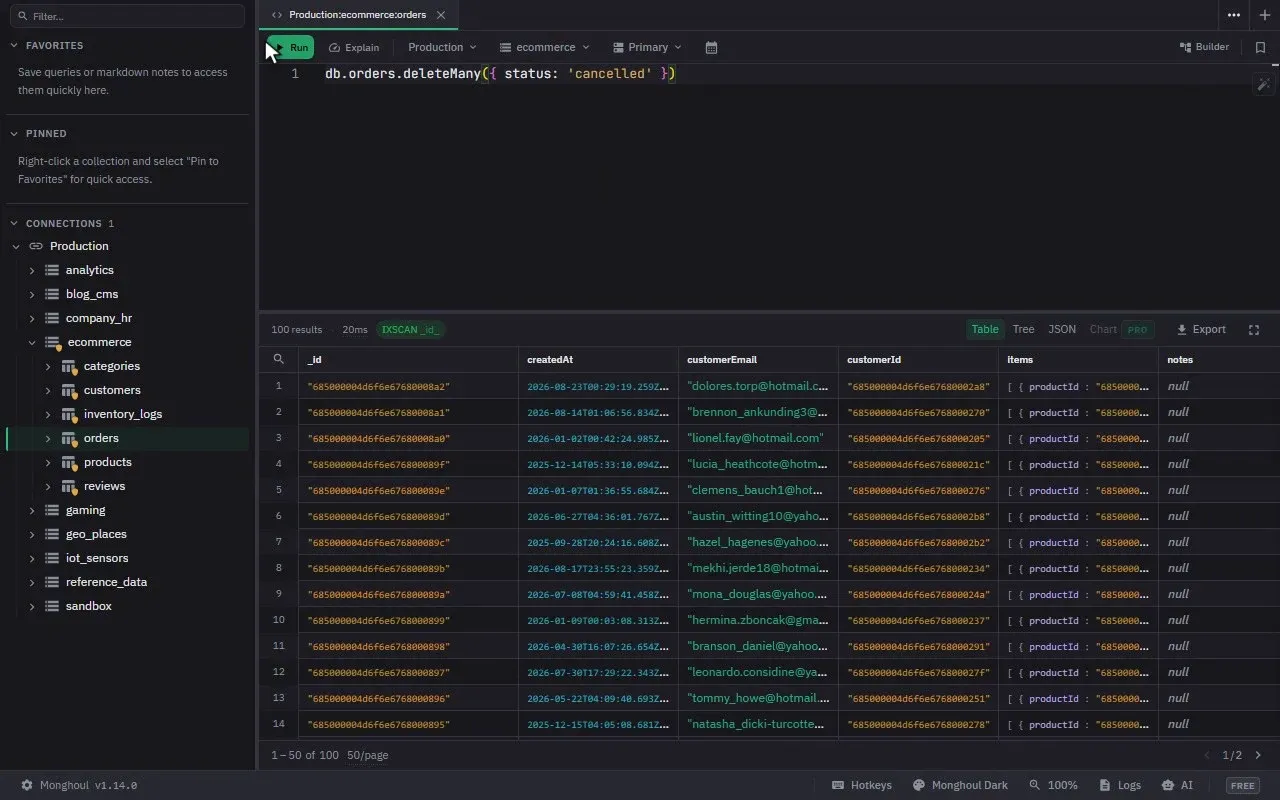1280x800 pixels.
Task: Open the 50/page page size selector
Action: click(368, 755)
